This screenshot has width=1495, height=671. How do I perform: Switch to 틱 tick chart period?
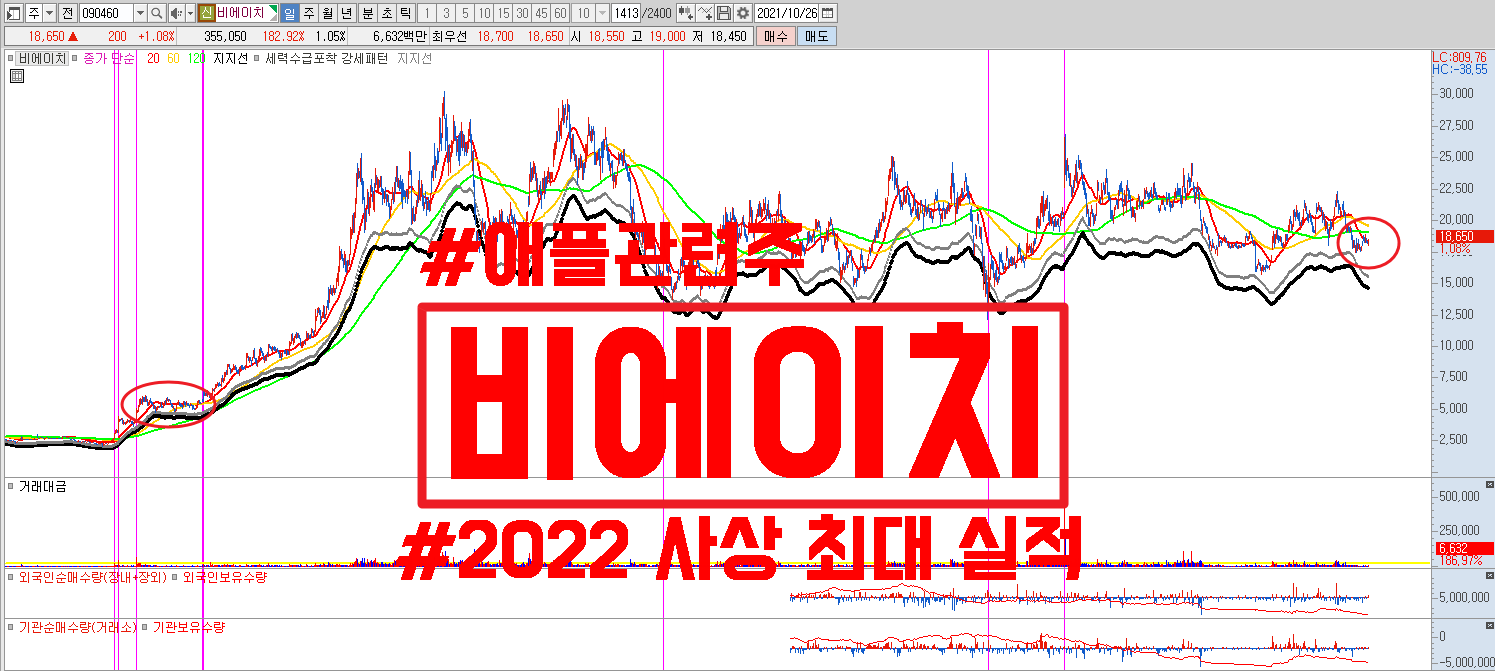[405, 13]
